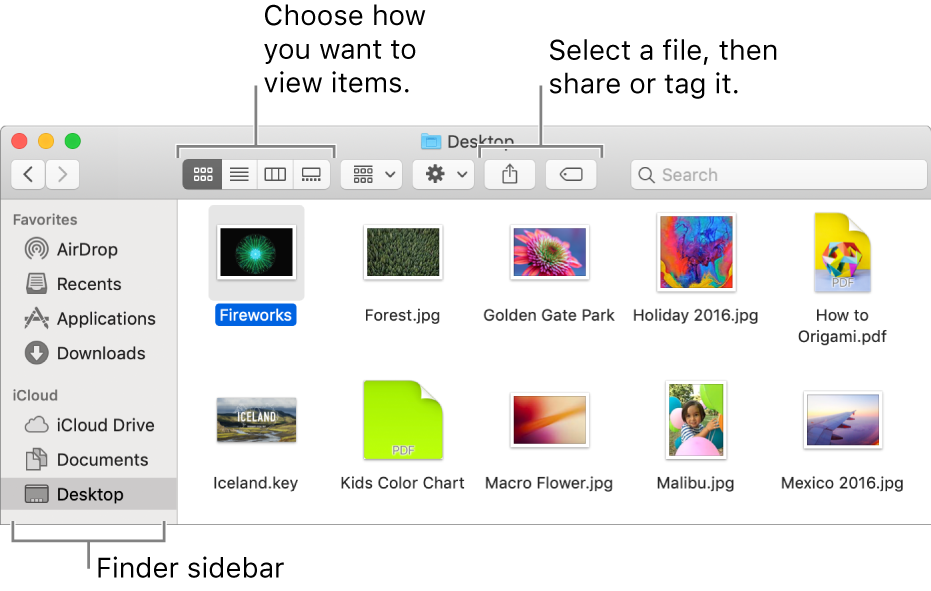The image size is (931, 591).
Task: Open the Share menu
Action: coord(509,174)
